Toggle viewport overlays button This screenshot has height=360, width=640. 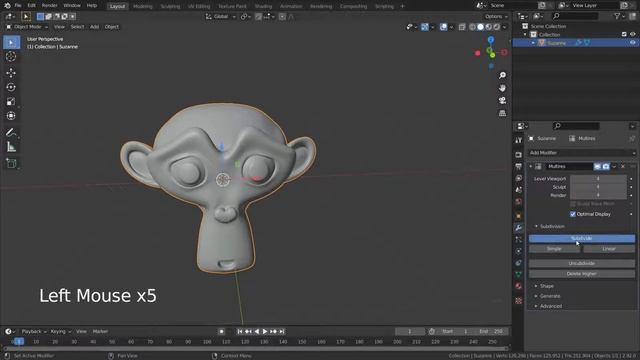[x=444, y=27]
